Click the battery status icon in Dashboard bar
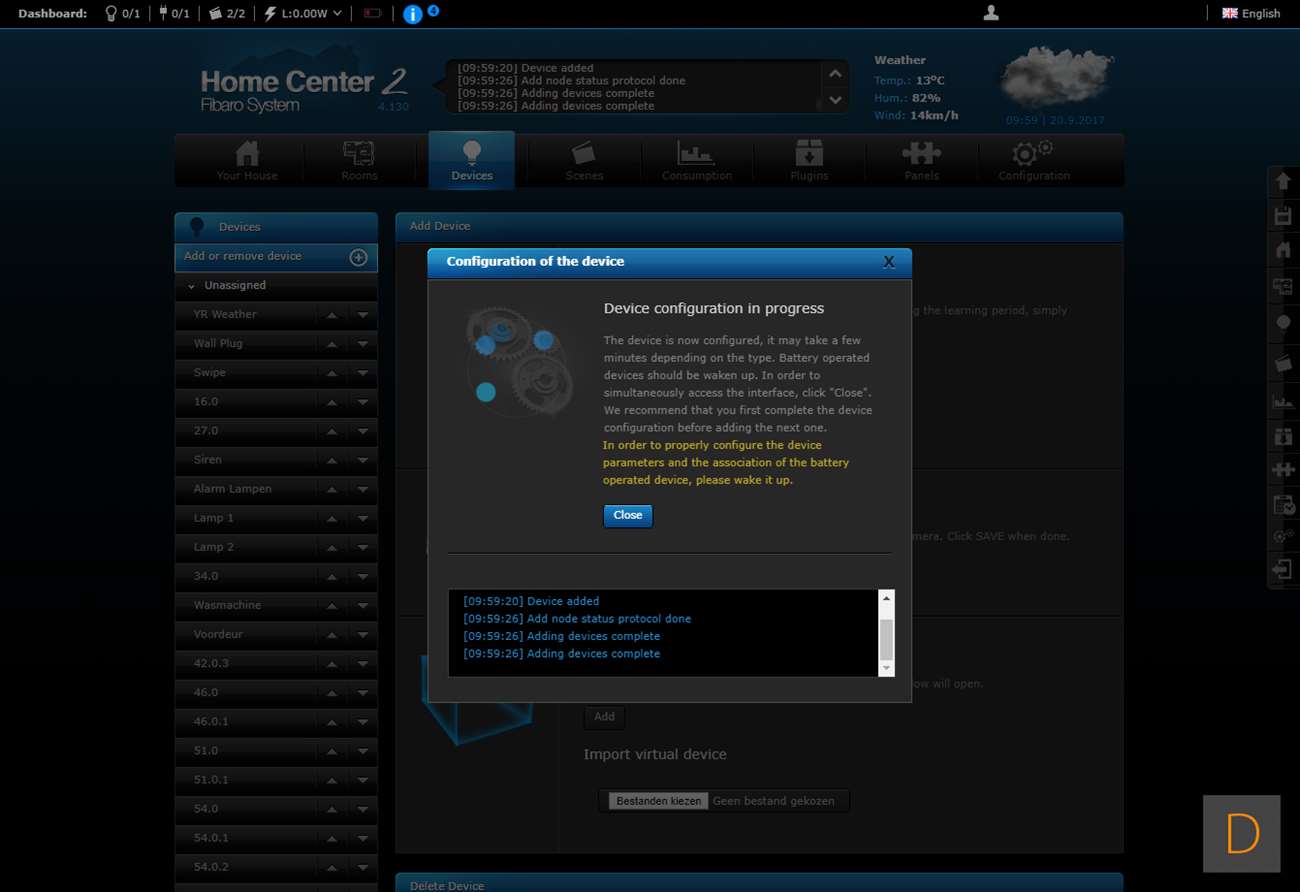Screen dimensions: 1300x892 pyautogui.click(x=372, y=14)
